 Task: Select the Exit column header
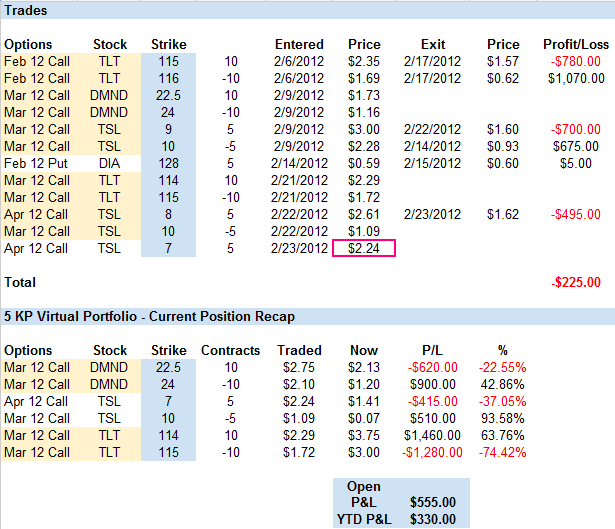[x=433, y=44]
